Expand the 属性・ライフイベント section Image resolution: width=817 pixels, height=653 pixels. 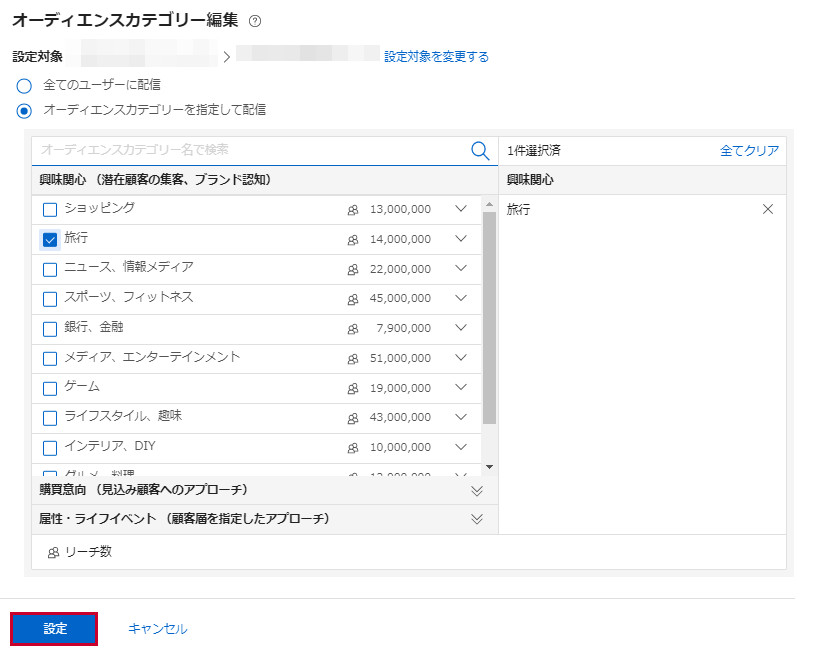pyautogui.click(x=477, y=519)
